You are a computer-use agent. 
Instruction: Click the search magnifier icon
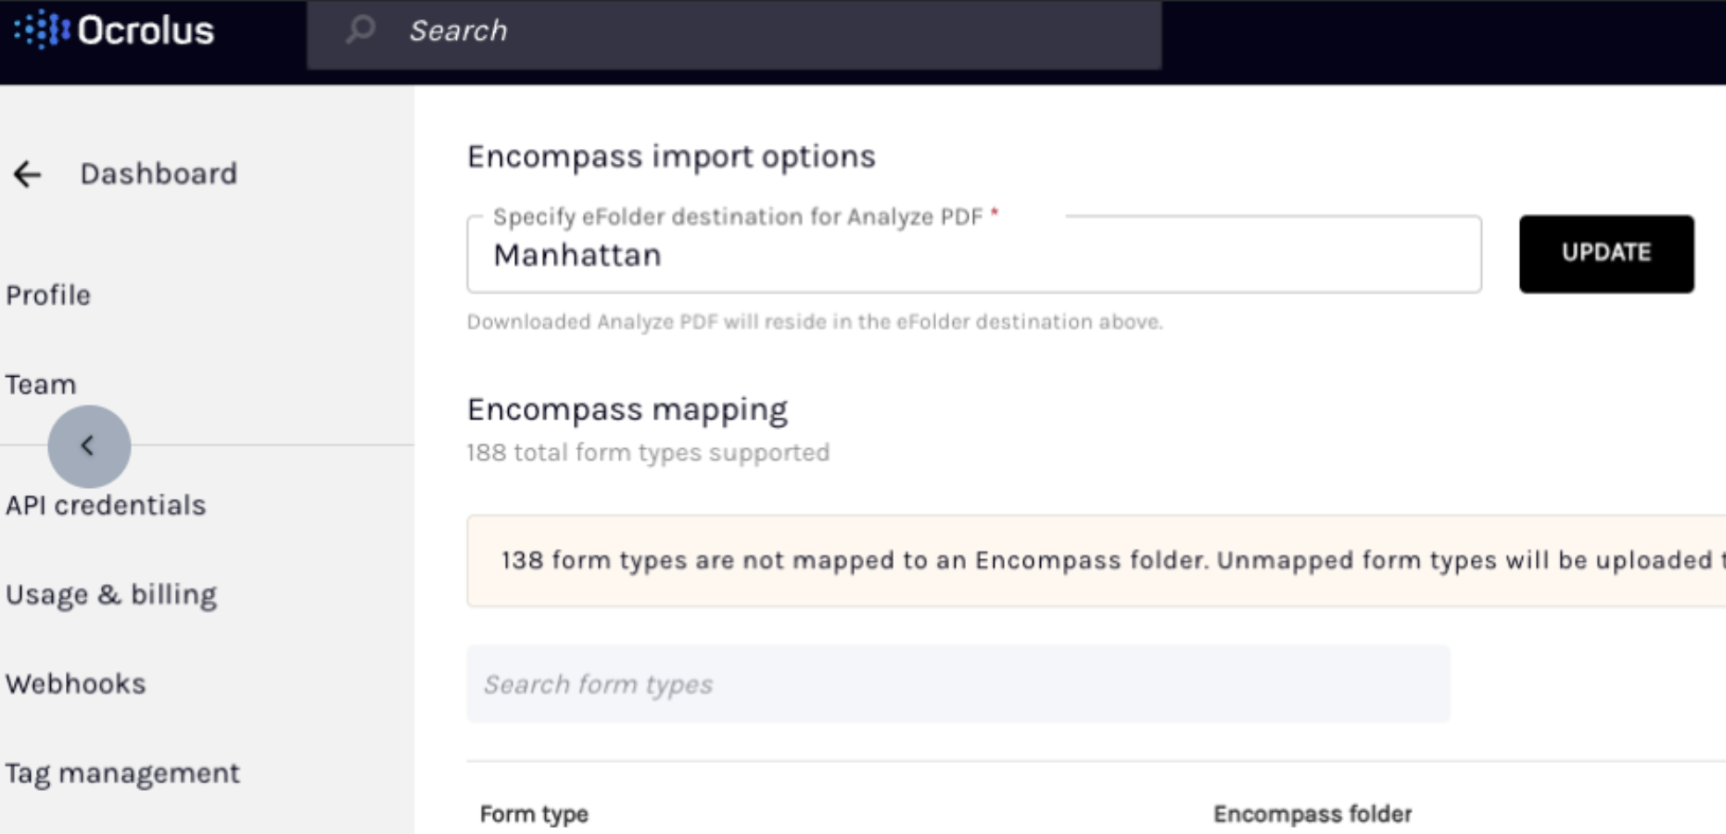tap(360, 30)
